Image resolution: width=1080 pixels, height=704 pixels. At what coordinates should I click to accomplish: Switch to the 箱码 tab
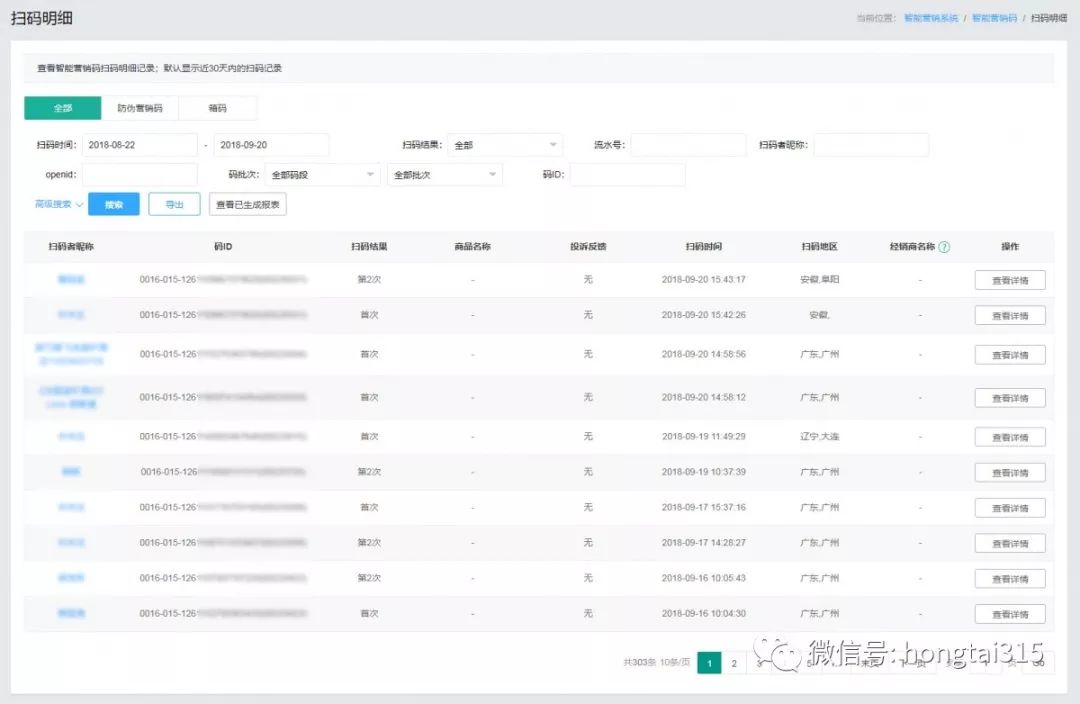pyautogui.click(x=217, y=108)
